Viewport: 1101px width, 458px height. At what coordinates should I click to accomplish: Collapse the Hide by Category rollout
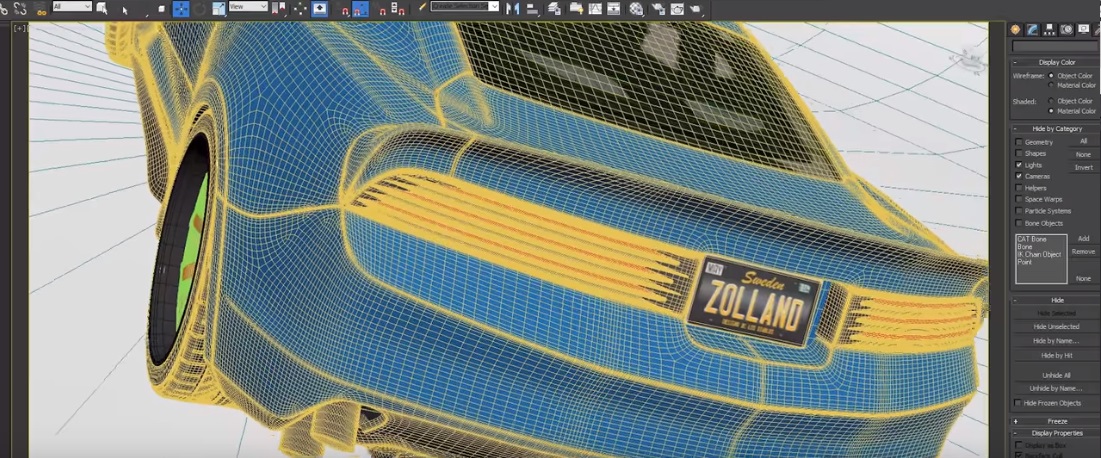pos(1057,128)
